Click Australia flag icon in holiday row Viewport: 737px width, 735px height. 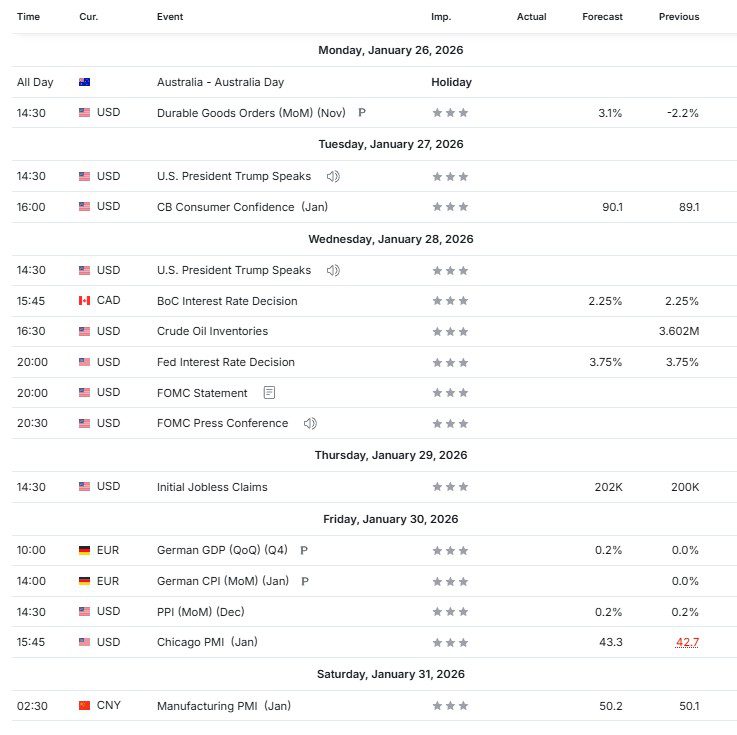[x=84, y=82]
